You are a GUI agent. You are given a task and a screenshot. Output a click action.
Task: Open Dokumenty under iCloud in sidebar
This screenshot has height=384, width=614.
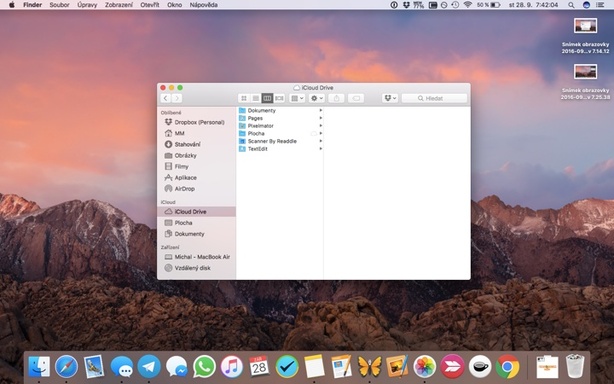click(x=196, y=234)
